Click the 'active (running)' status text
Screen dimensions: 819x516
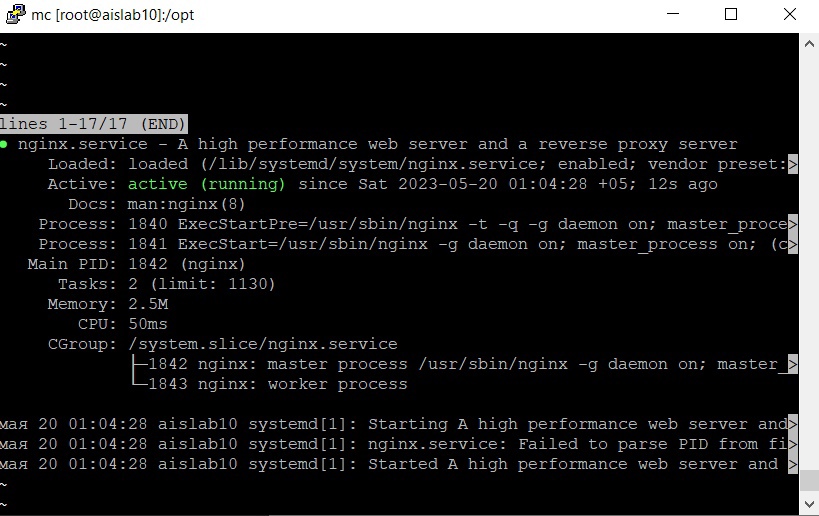tap(207, 184)
